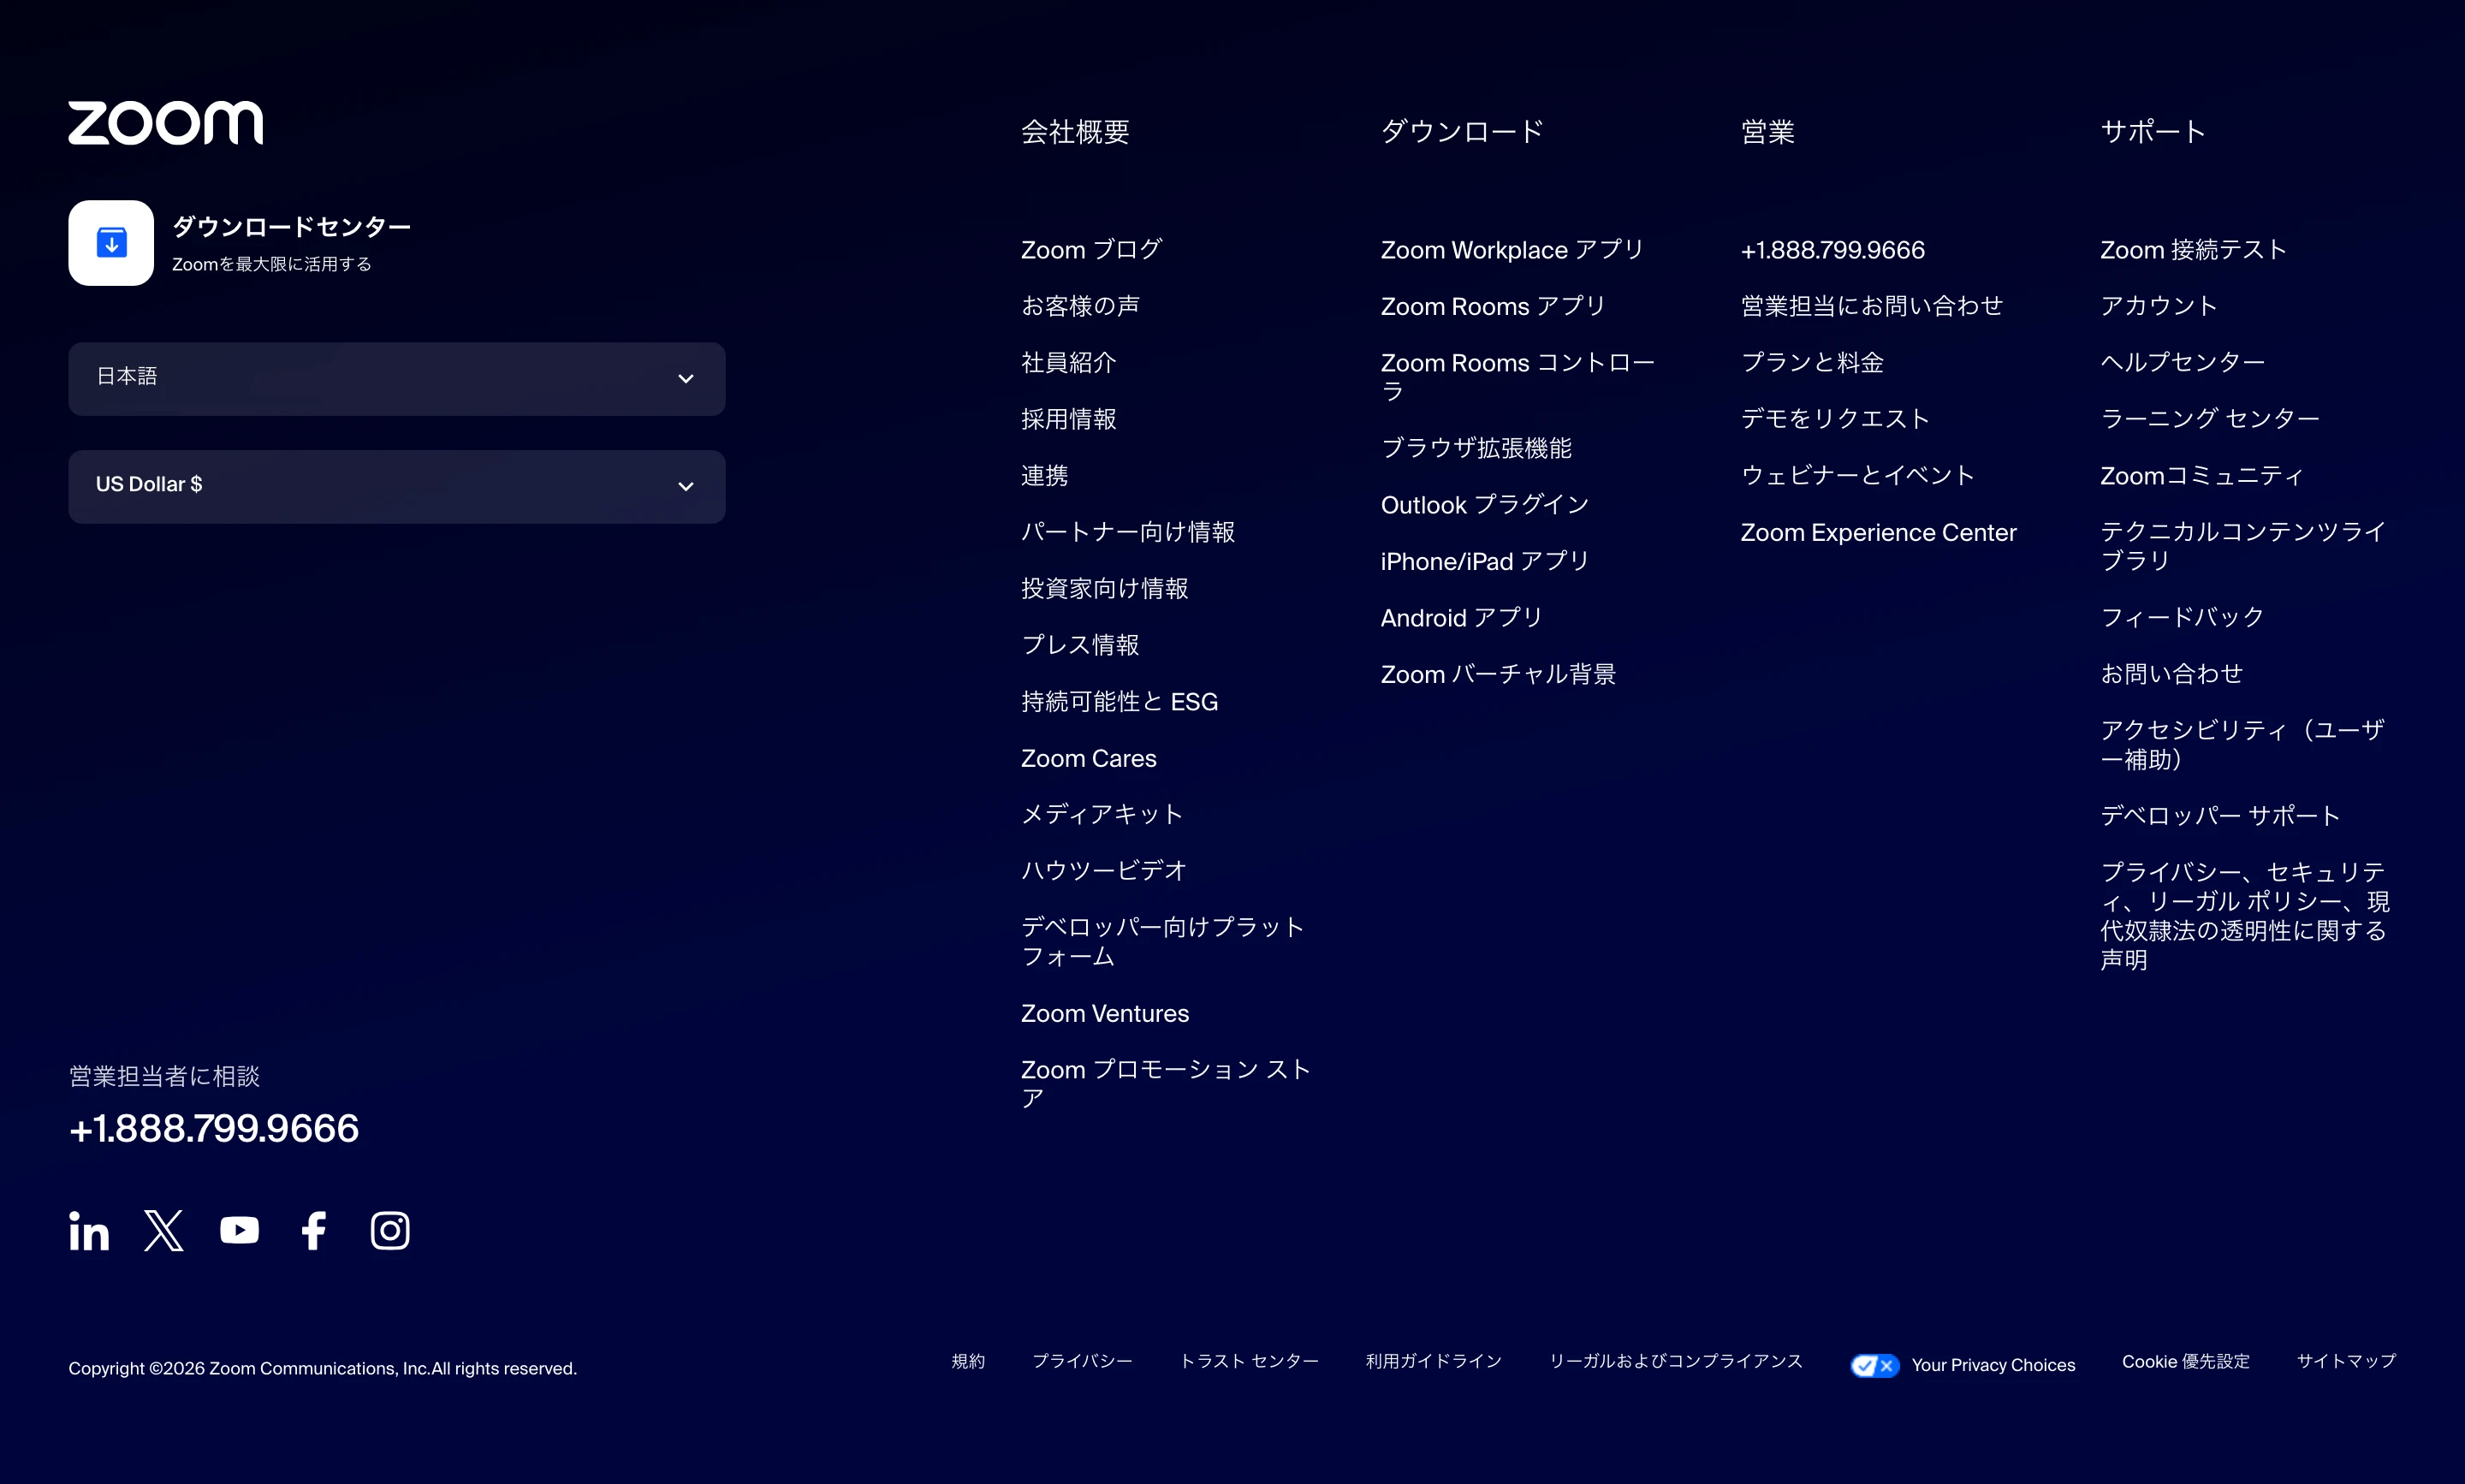Open リーガルおよびコンプライアンス footer link
2465x1484 pixels.
pyautogui.click(x=1676, y=1361)
